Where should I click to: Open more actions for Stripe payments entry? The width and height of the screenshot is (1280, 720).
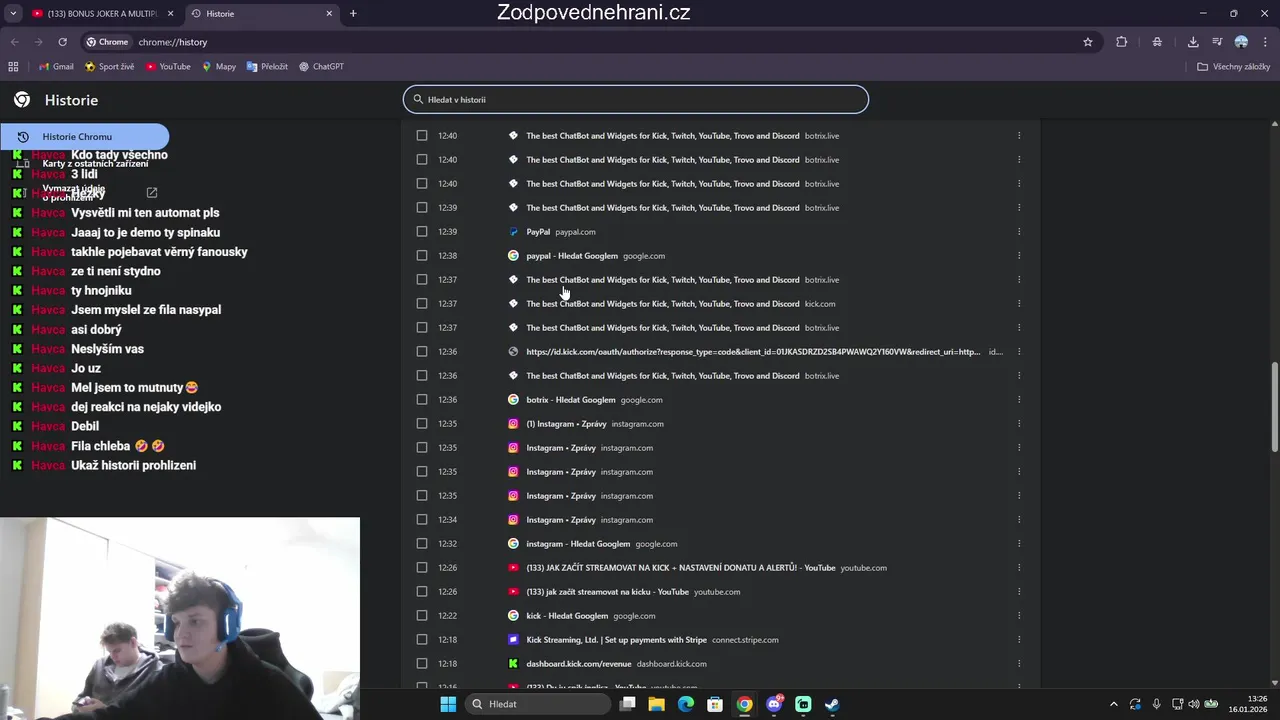click(1019, 640)
